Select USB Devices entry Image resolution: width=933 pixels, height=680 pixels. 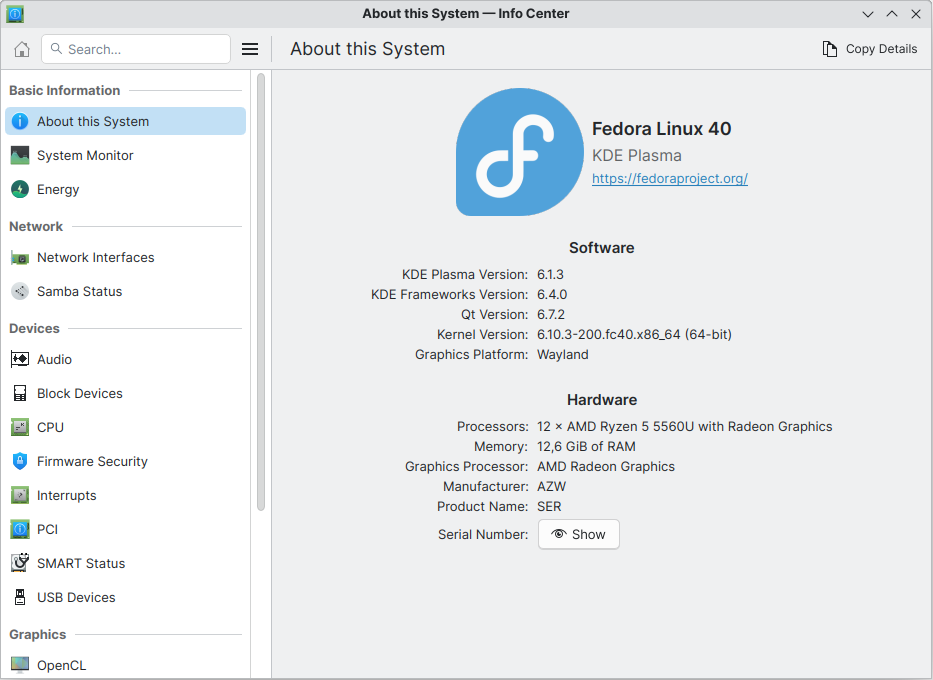pyautogui.click(x=126, y=597)
